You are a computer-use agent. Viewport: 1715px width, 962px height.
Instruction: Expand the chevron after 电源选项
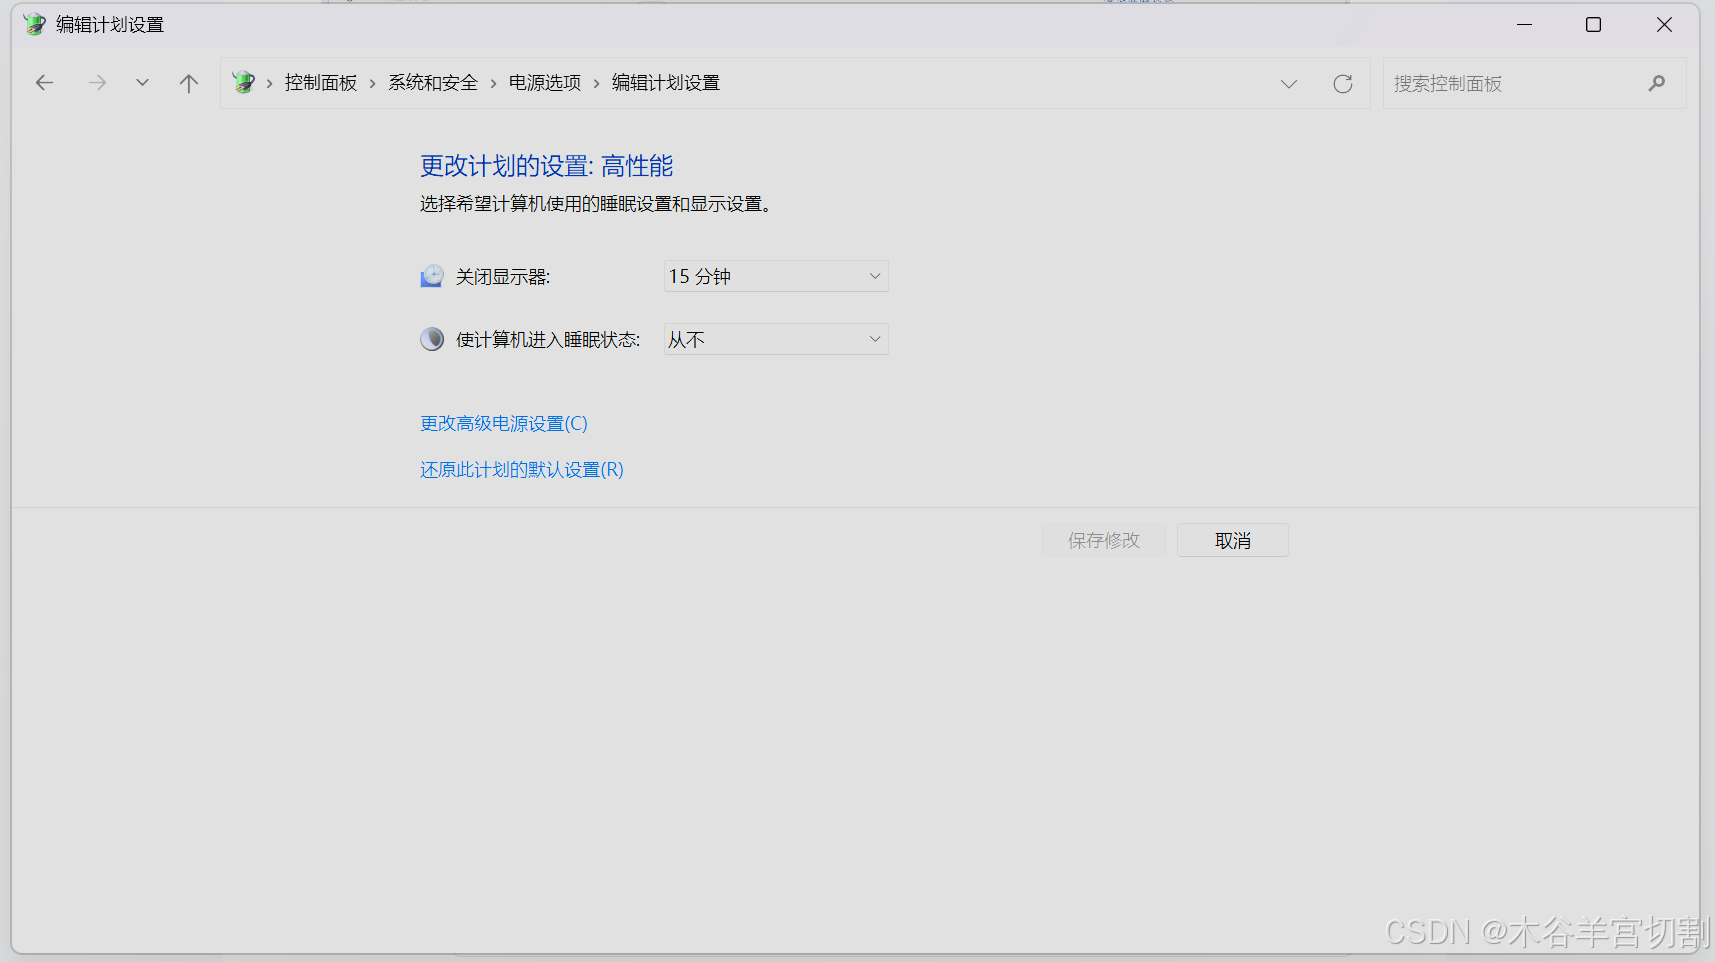point(597,84)
